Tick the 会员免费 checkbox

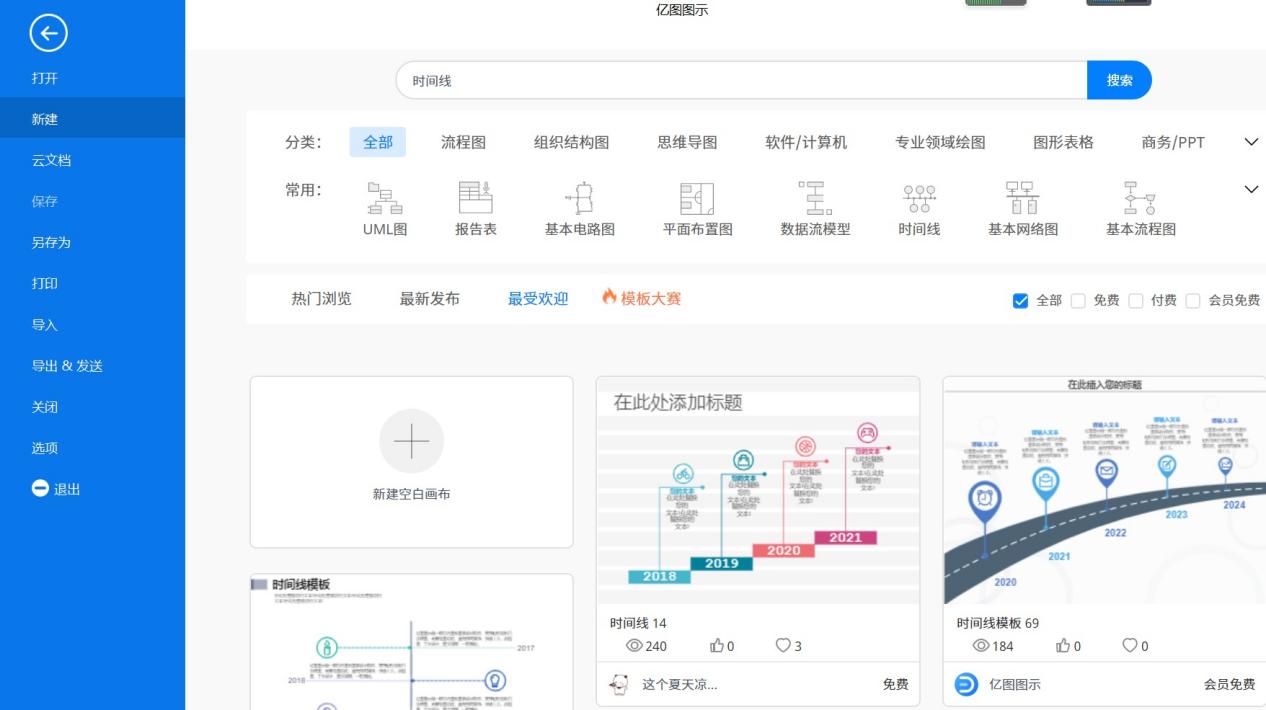pos(1192,301)
